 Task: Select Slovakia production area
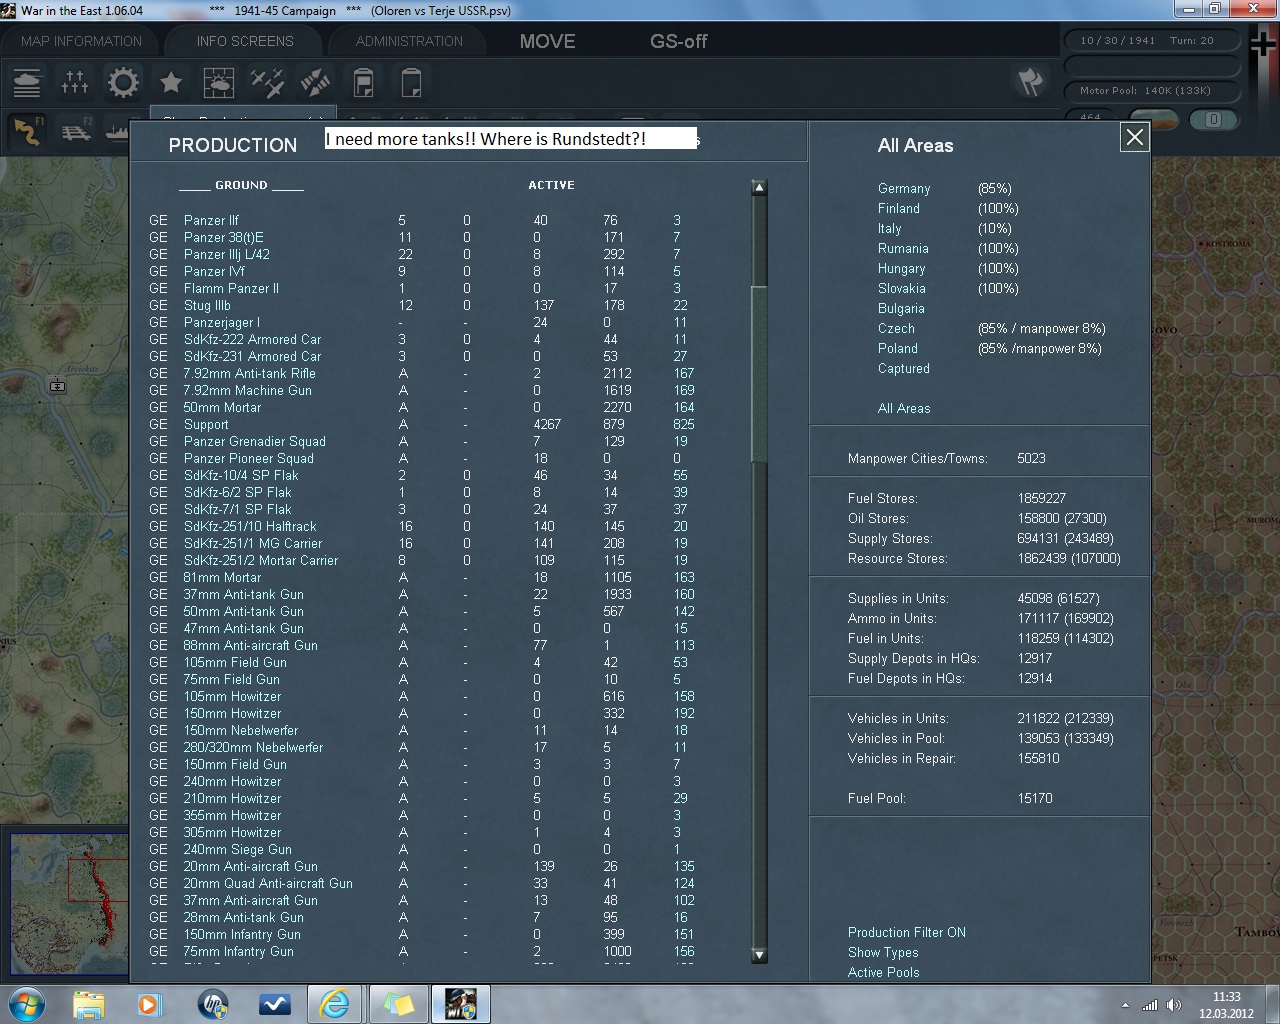pos(902,288)
